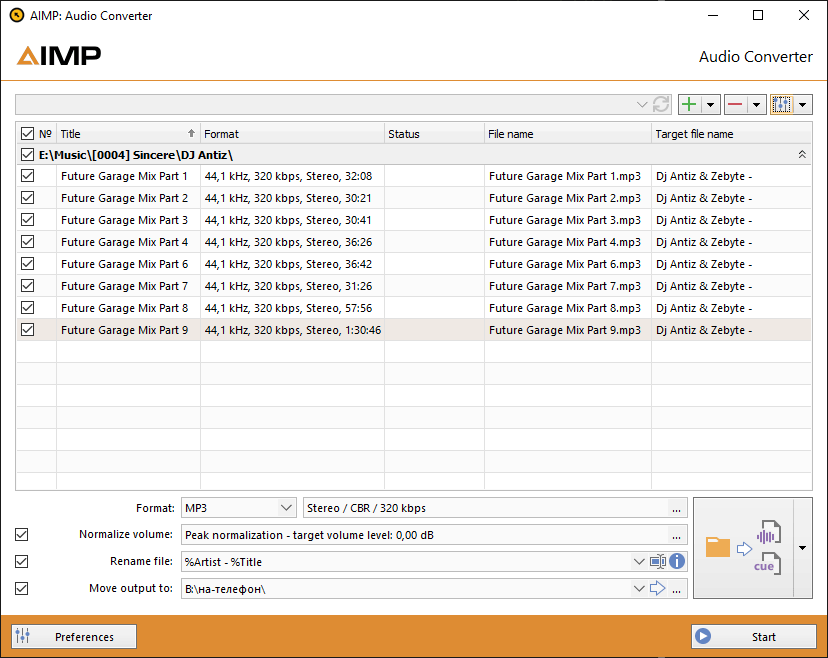This screenshot has width=828, height=658.
Task: Click the green Add files icon
Action: (x=689, y=104)
